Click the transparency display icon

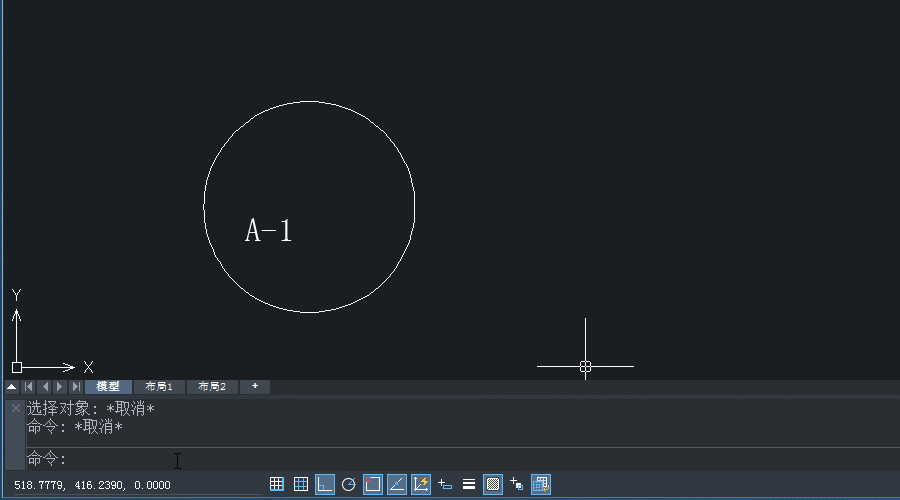[493, 484]
